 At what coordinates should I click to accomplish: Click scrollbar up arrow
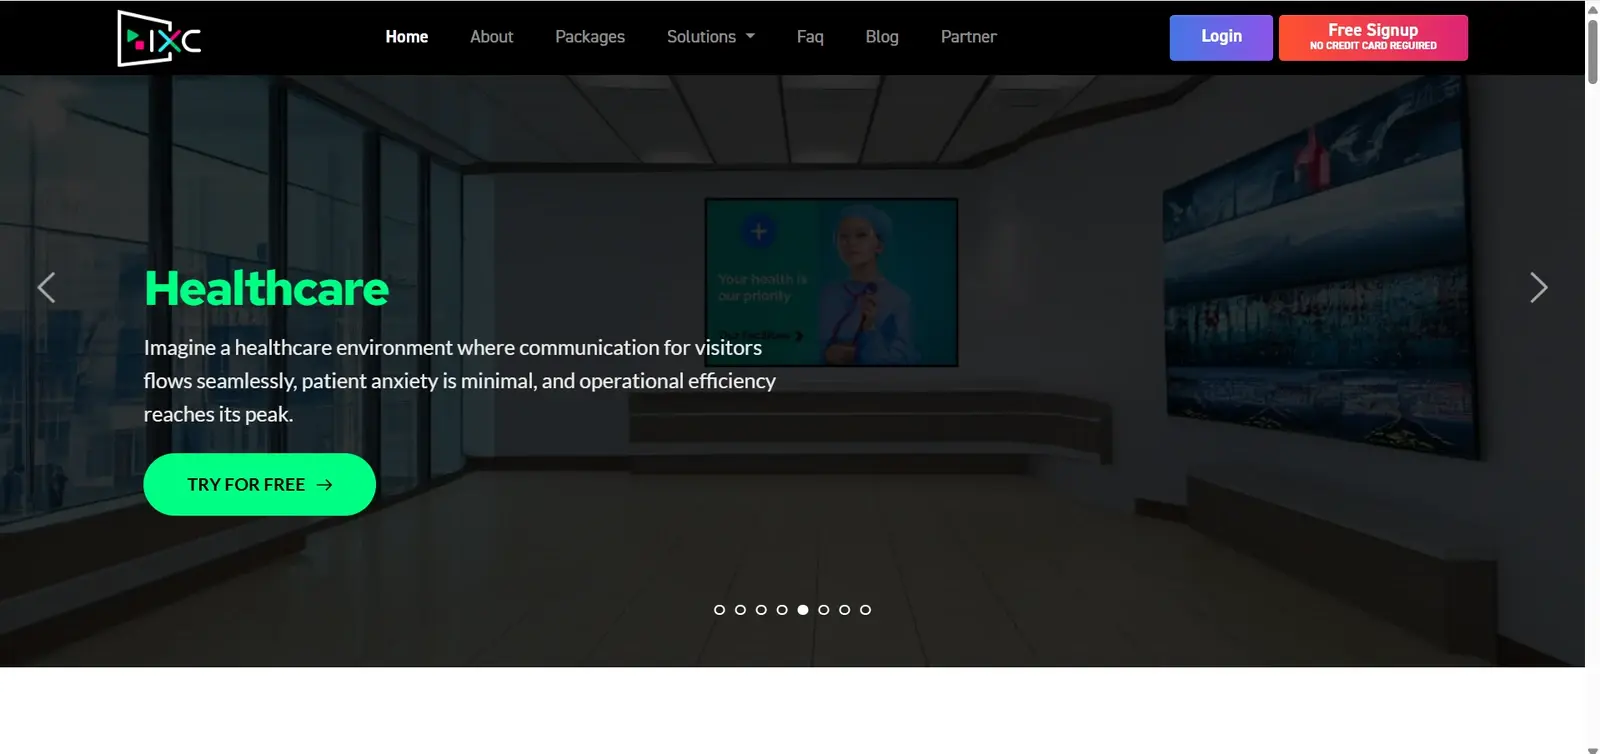click(x=1592, y=8)
